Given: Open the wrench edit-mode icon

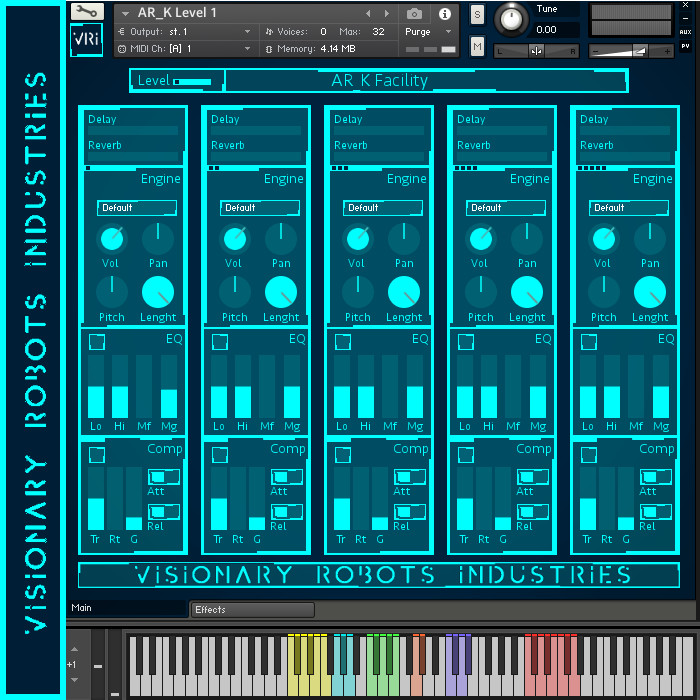Looking at the screenshot, I should coord(87,11).
